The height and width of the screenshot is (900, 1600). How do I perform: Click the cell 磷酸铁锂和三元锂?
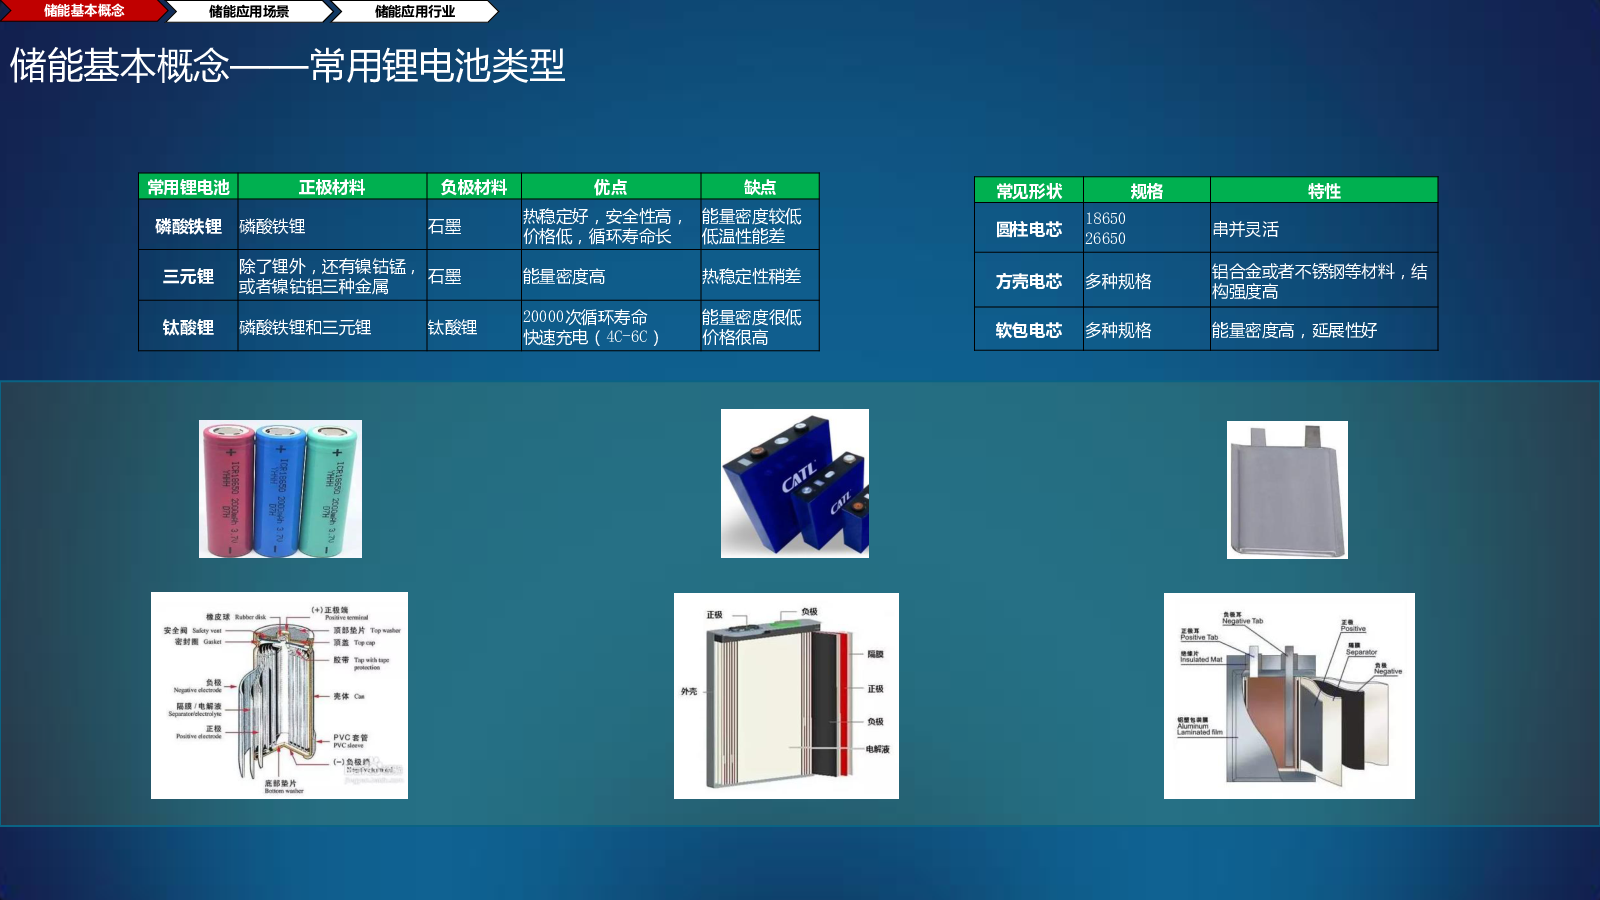[x=332, y=327]
